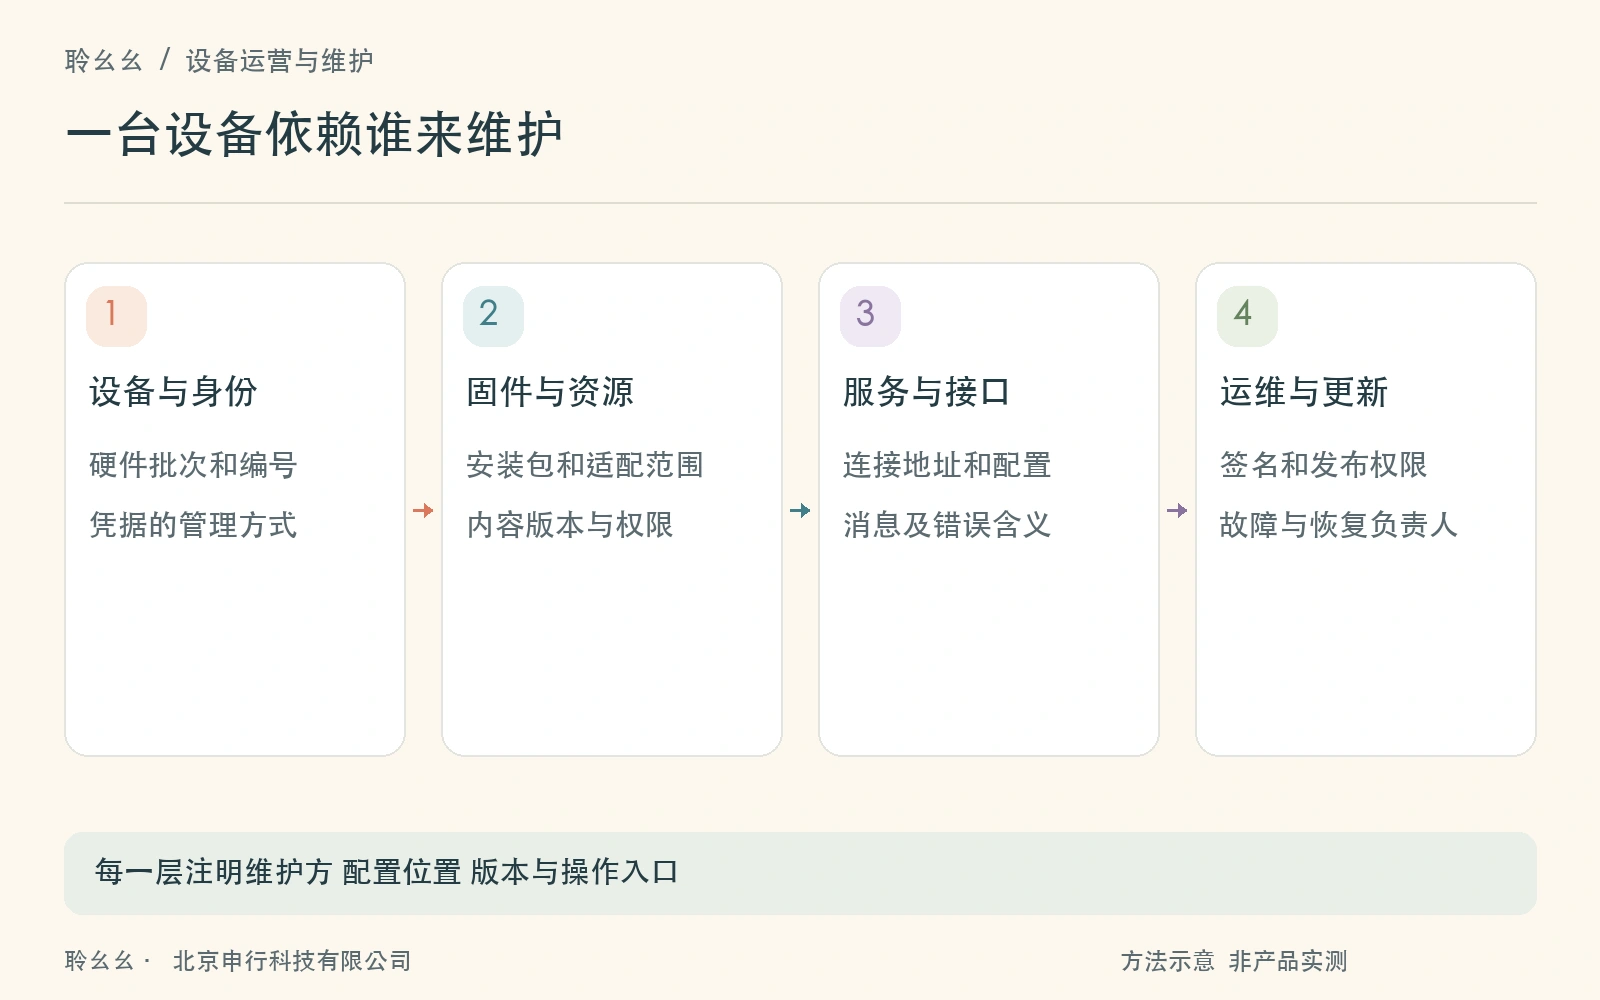Click the text 消息及错误含义
The width and height of the screenshot is (1600, 1000).
coord(947,525)
